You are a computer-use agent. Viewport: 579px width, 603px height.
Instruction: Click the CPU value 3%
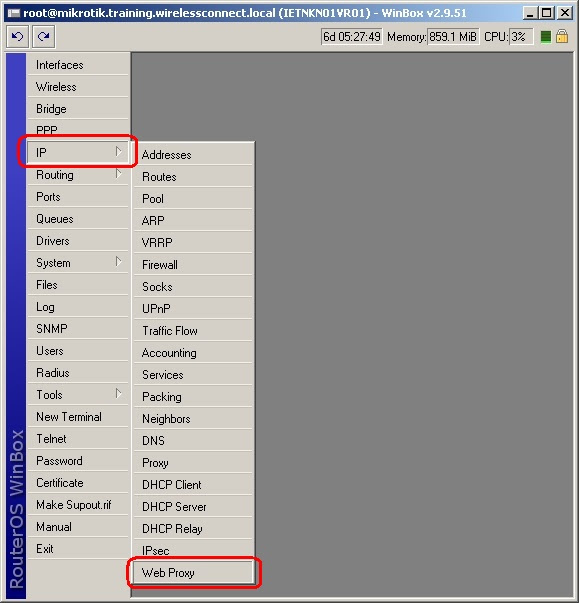tap(521, 37)
